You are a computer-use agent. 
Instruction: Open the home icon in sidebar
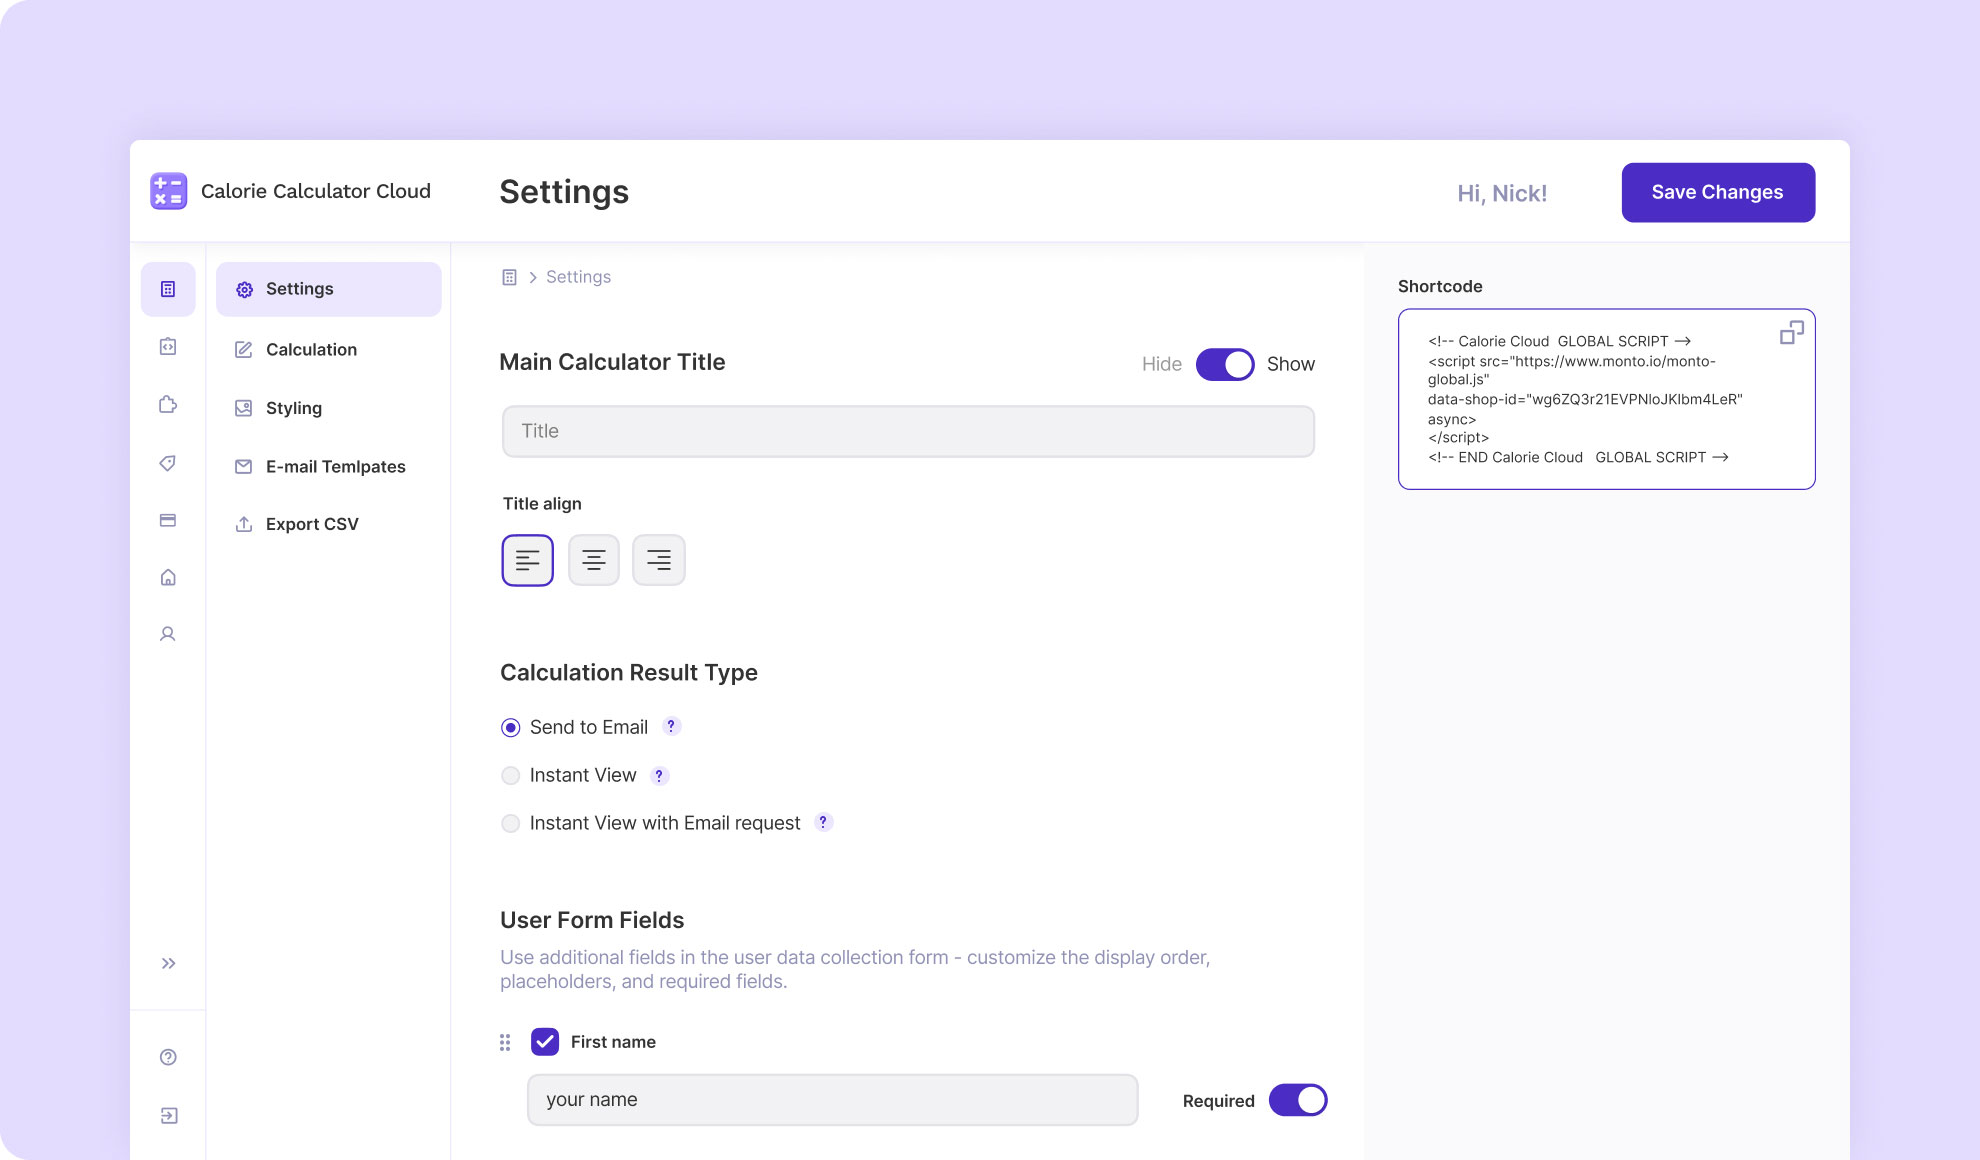168,576
